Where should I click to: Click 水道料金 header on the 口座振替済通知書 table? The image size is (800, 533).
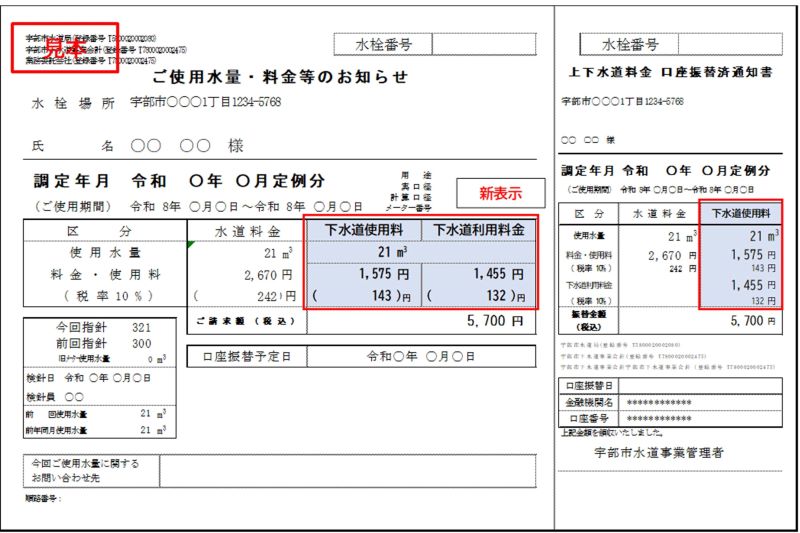[659, 214]
